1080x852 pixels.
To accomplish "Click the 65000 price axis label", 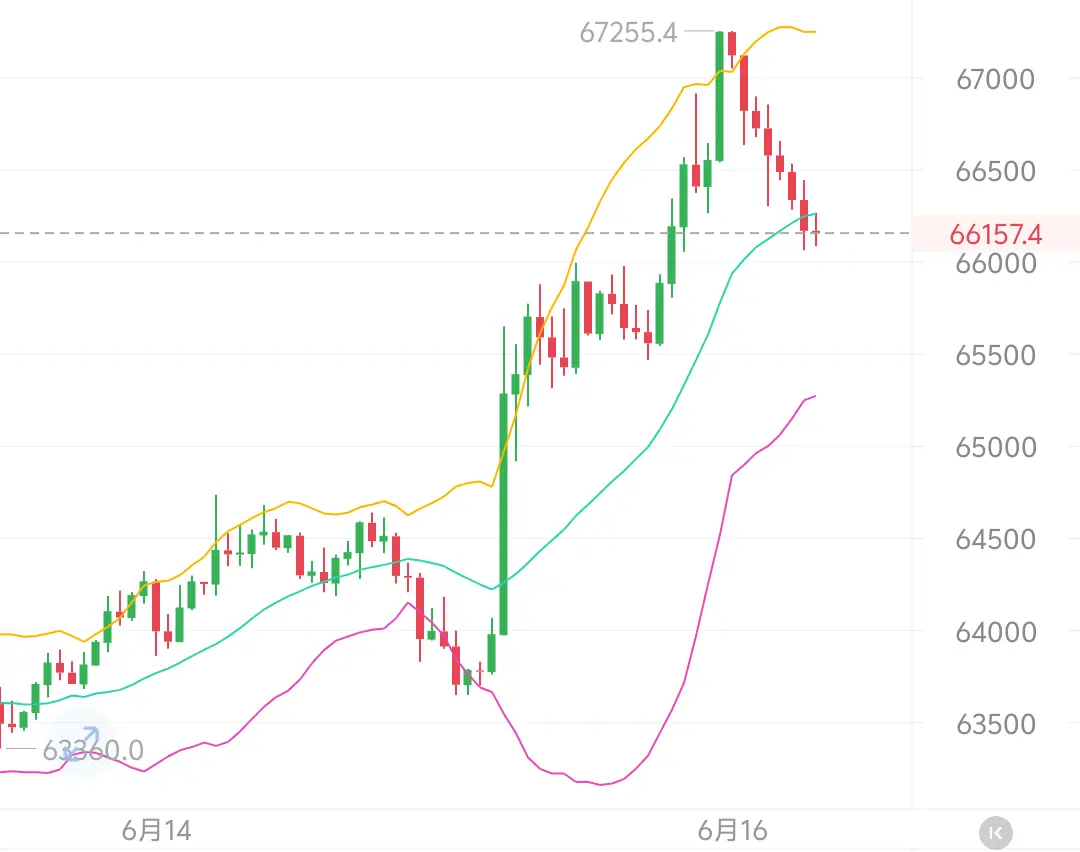I will pos(995,447).
